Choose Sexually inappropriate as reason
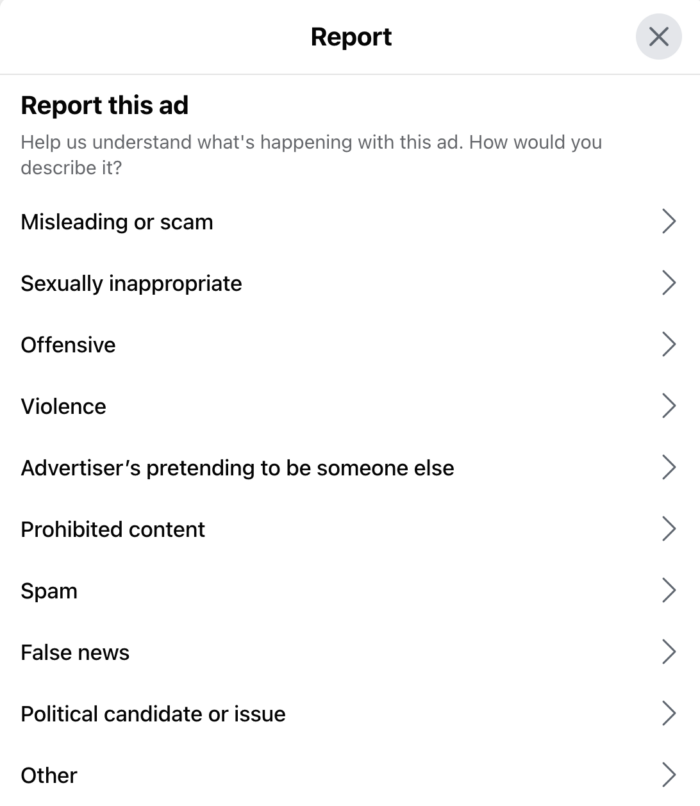This screenshot has width=700, height=806. (x=131, y=283)
